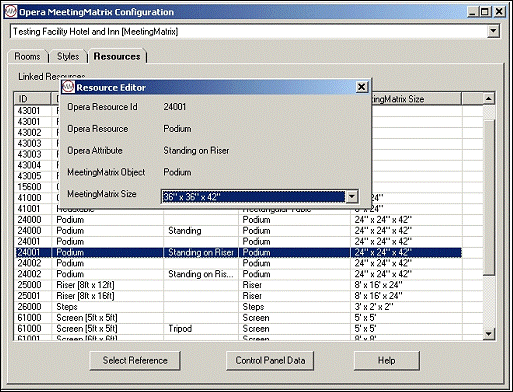Open the MeetingMatrix Size dropdown
This screenshot has width=513, height=392.
click(x=352, y=197)
